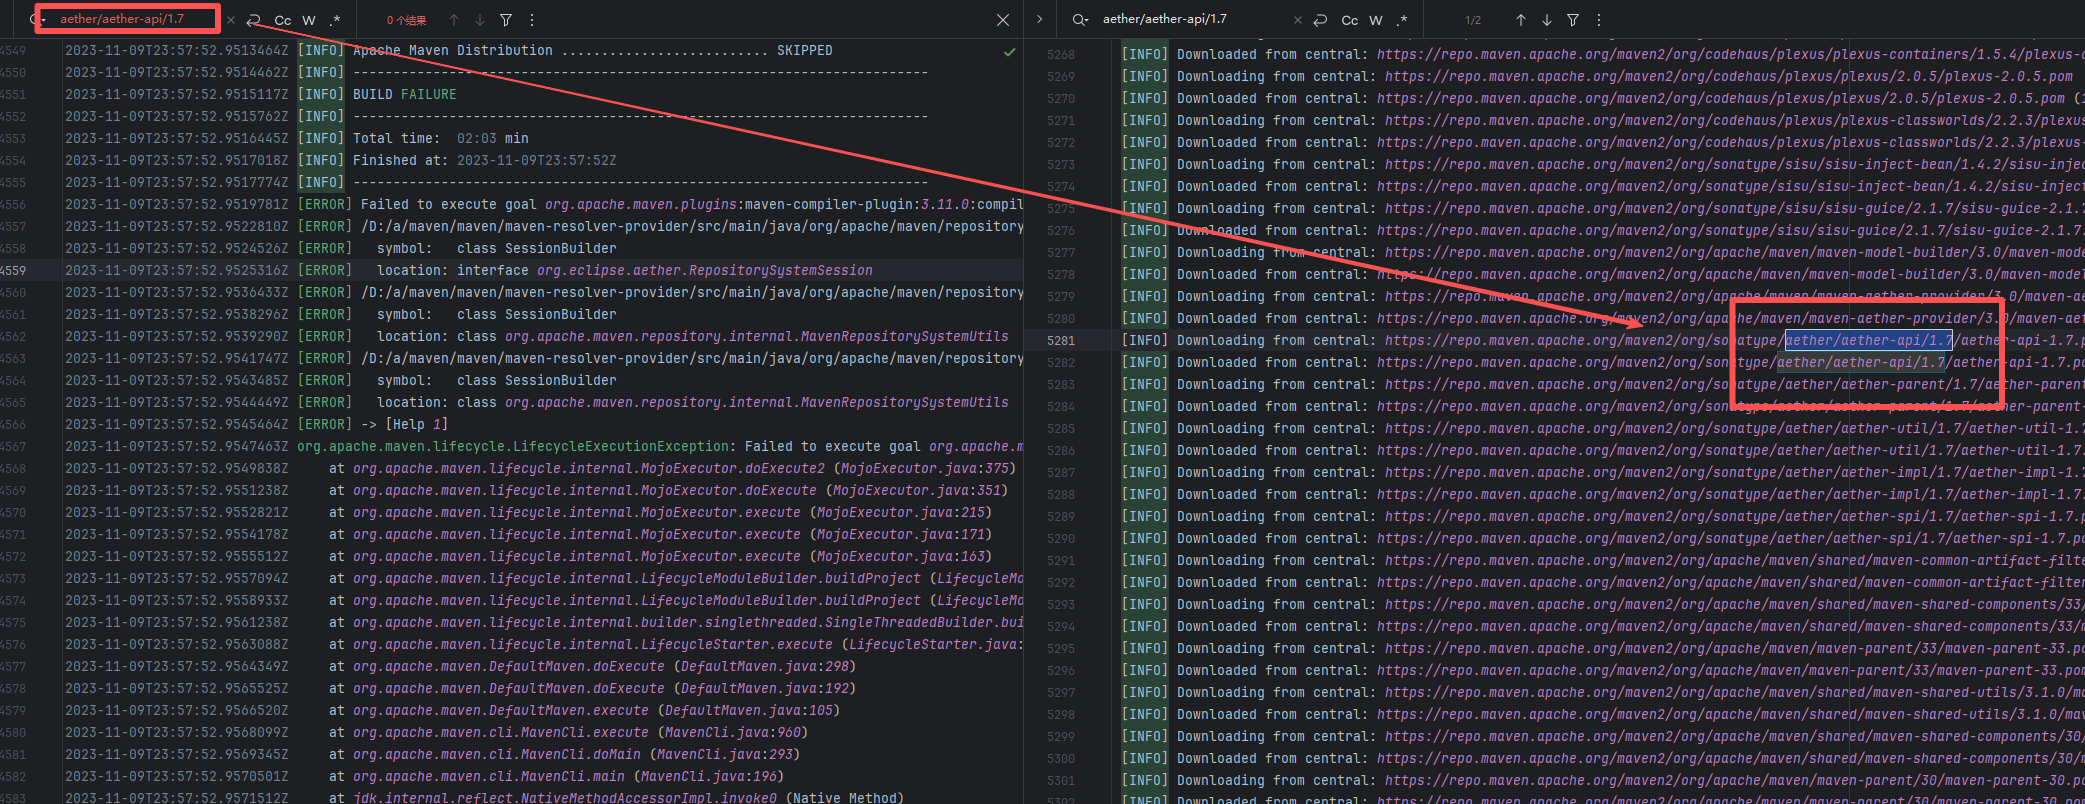The width and height of the screenshot is (2085, 804).
Task: Click the filter search results icon in left pane
Action: click(x=506, y=20)
